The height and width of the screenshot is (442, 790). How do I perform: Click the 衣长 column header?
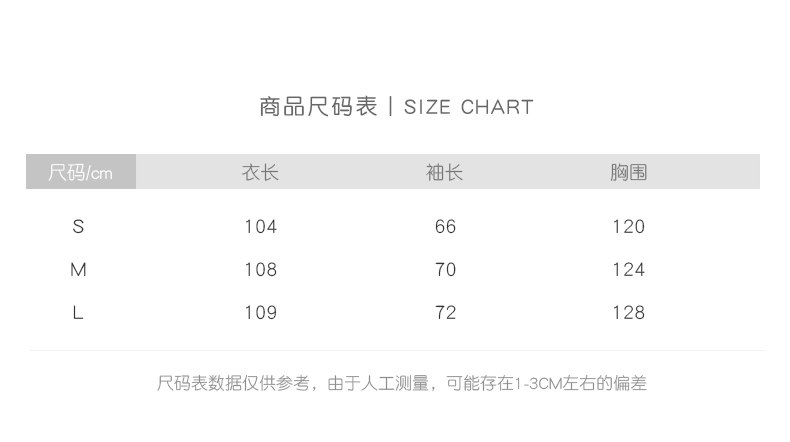pos(260,173)
